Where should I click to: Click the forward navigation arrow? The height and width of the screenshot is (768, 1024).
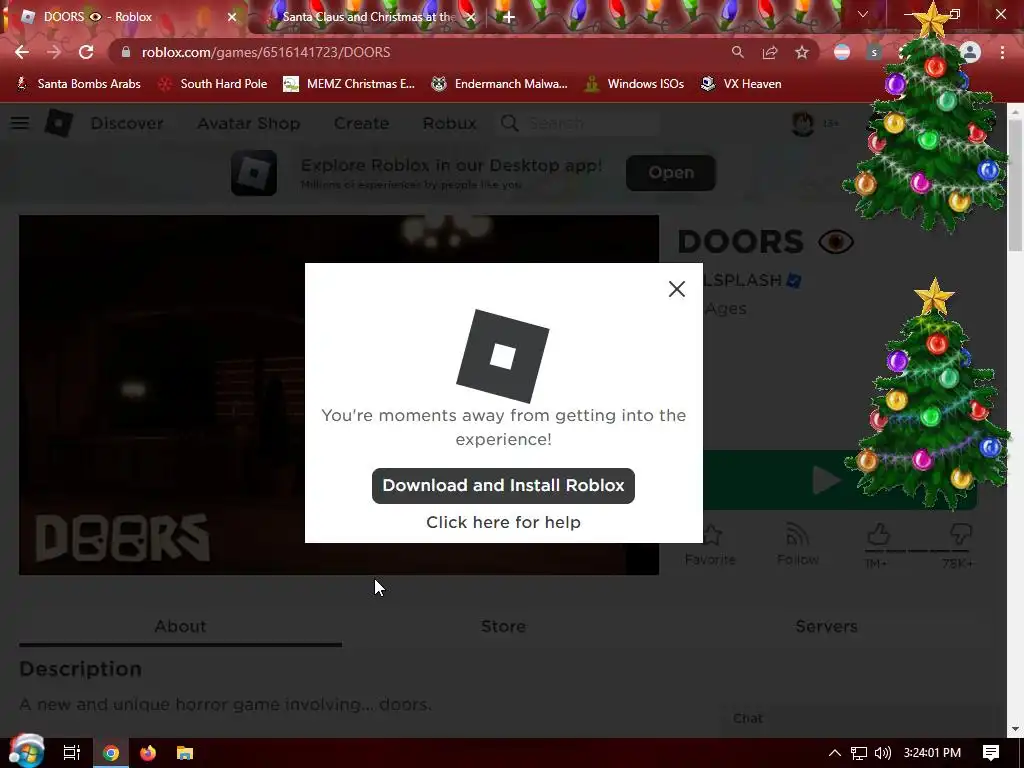(54, 52)
